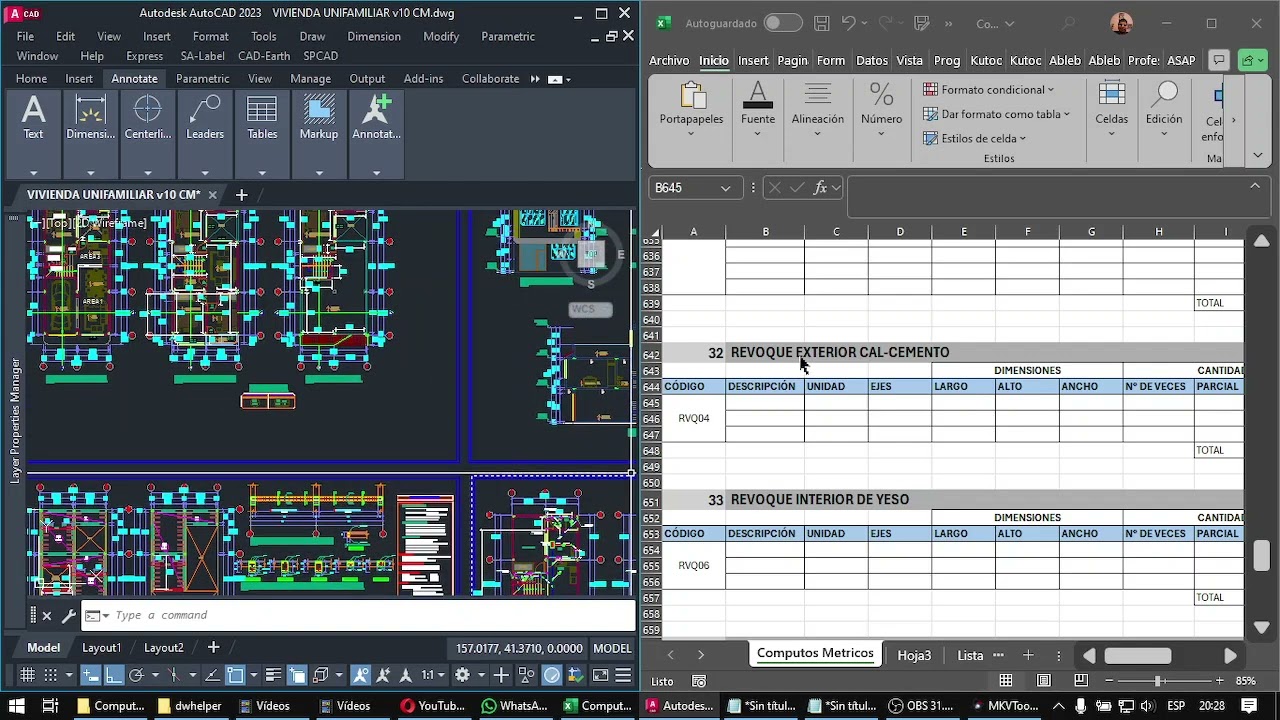Click the Excel insert function fx icon
Viewport: 1280px width, 720px height.
tap(820, 187)
